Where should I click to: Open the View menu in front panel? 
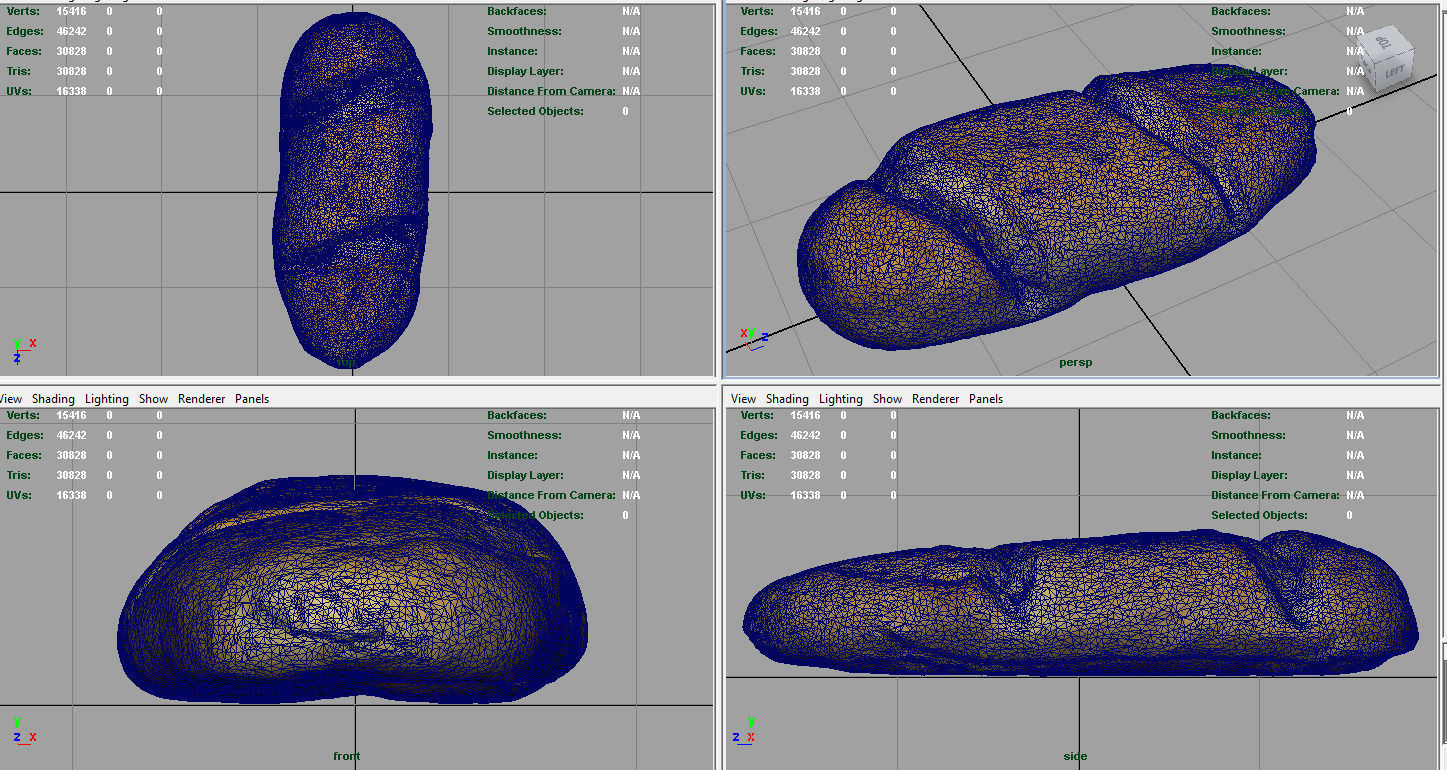pyautogui.click(x=10, y=399)
